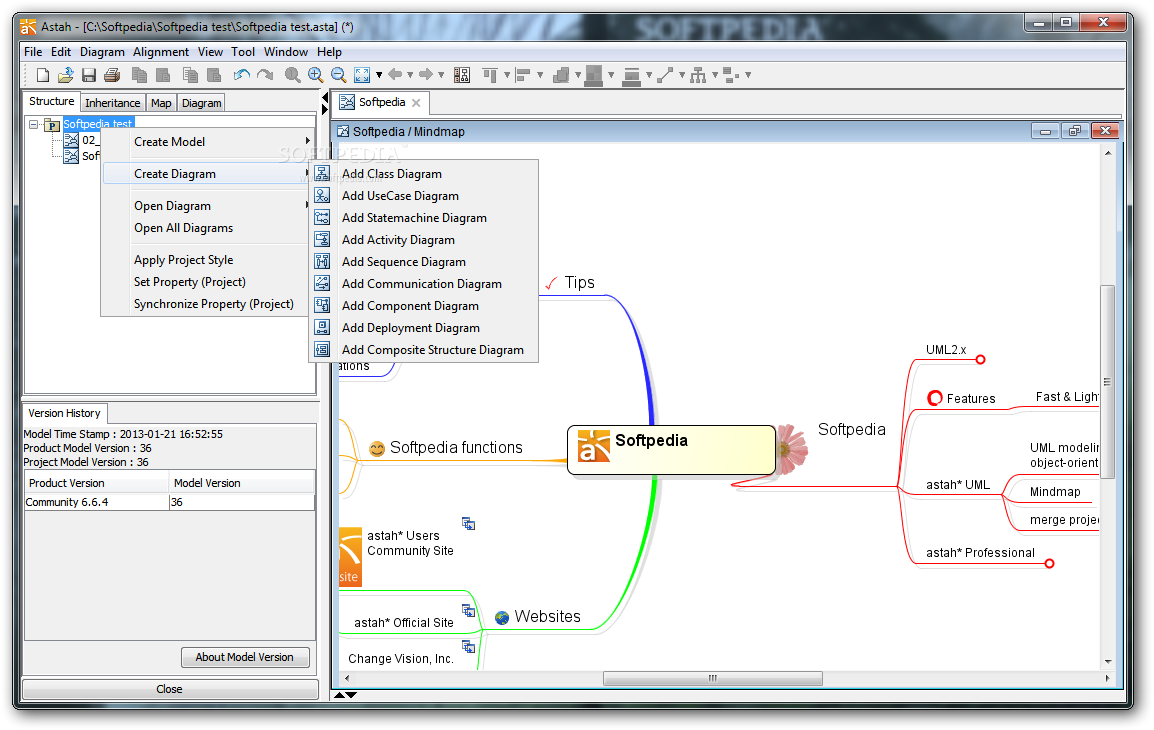The image size is (1154, 730).
Task: Open the line style dropdown arrow
Action: (682, 75)
